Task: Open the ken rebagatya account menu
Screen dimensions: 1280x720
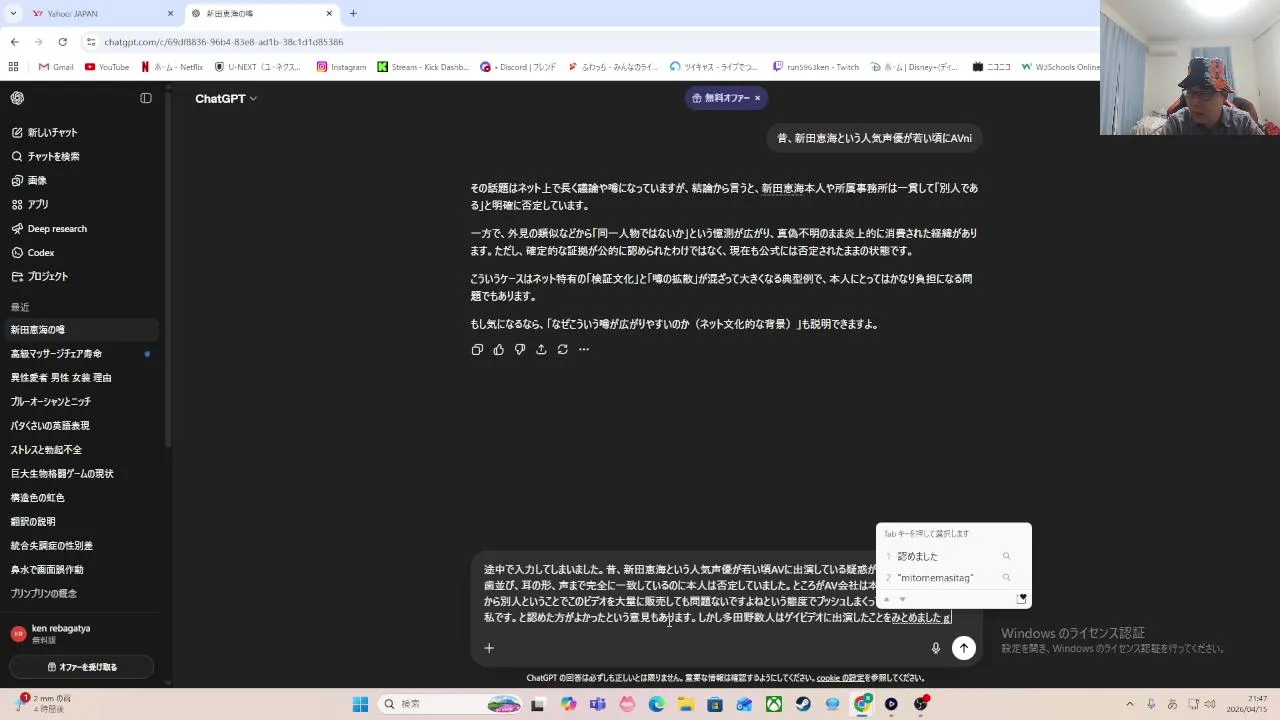Action: 80,633
